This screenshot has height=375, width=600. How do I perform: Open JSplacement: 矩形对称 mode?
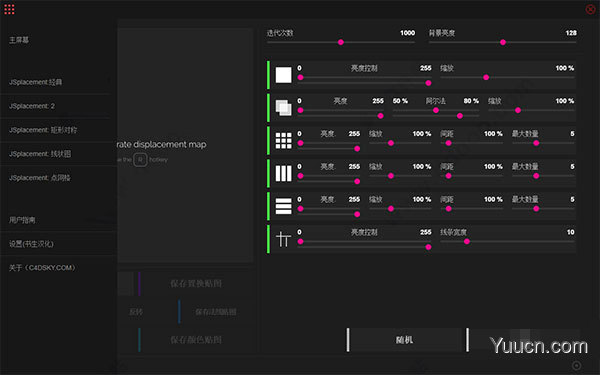[43, 130]
